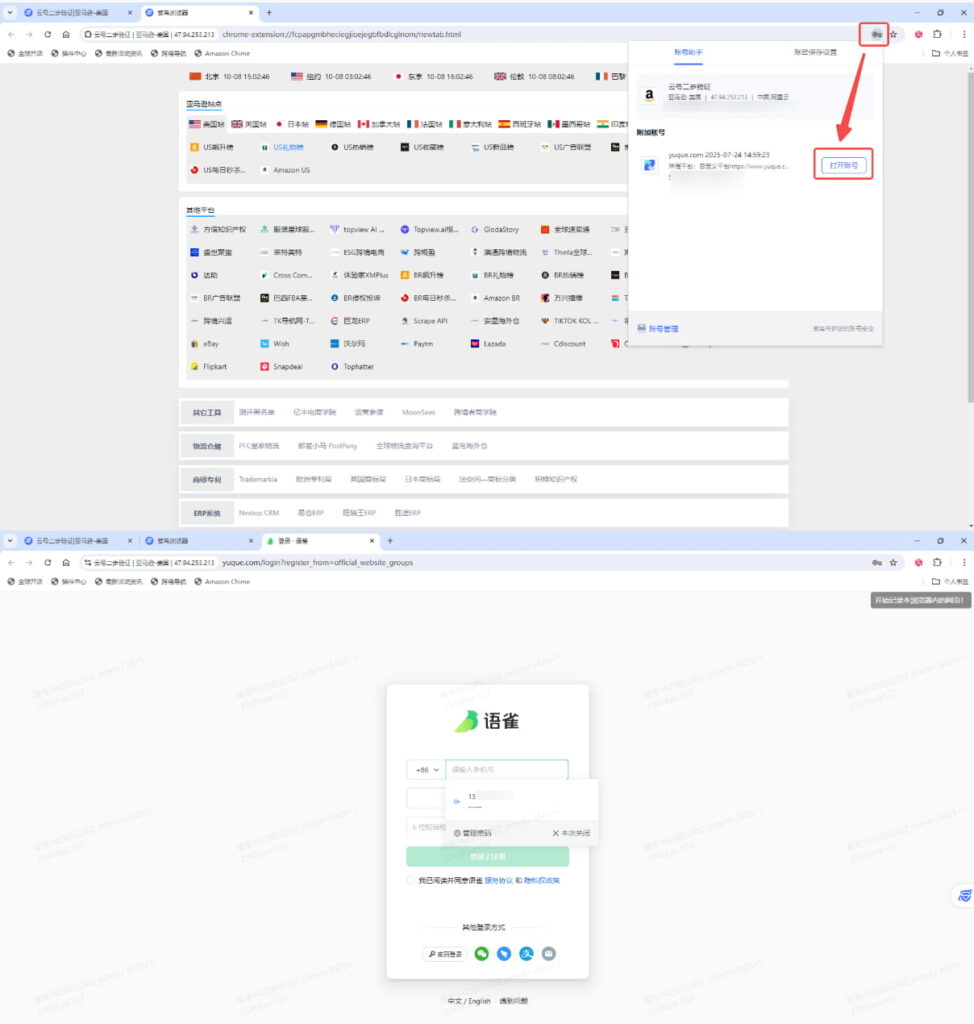Switch to the second popup tab for password settings
The width and height of the screenshot is (974, 1024).
click(x=815, y=52)
